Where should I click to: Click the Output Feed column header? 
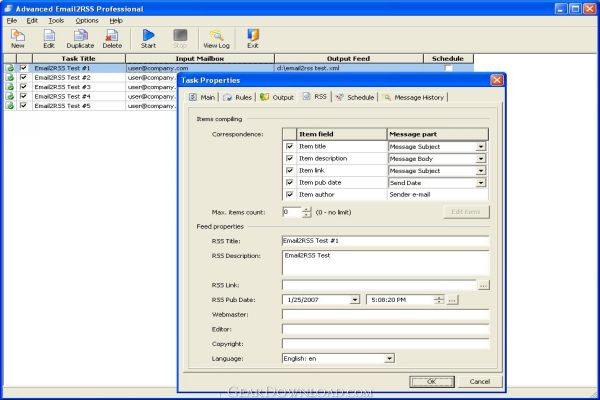(349, 59)
